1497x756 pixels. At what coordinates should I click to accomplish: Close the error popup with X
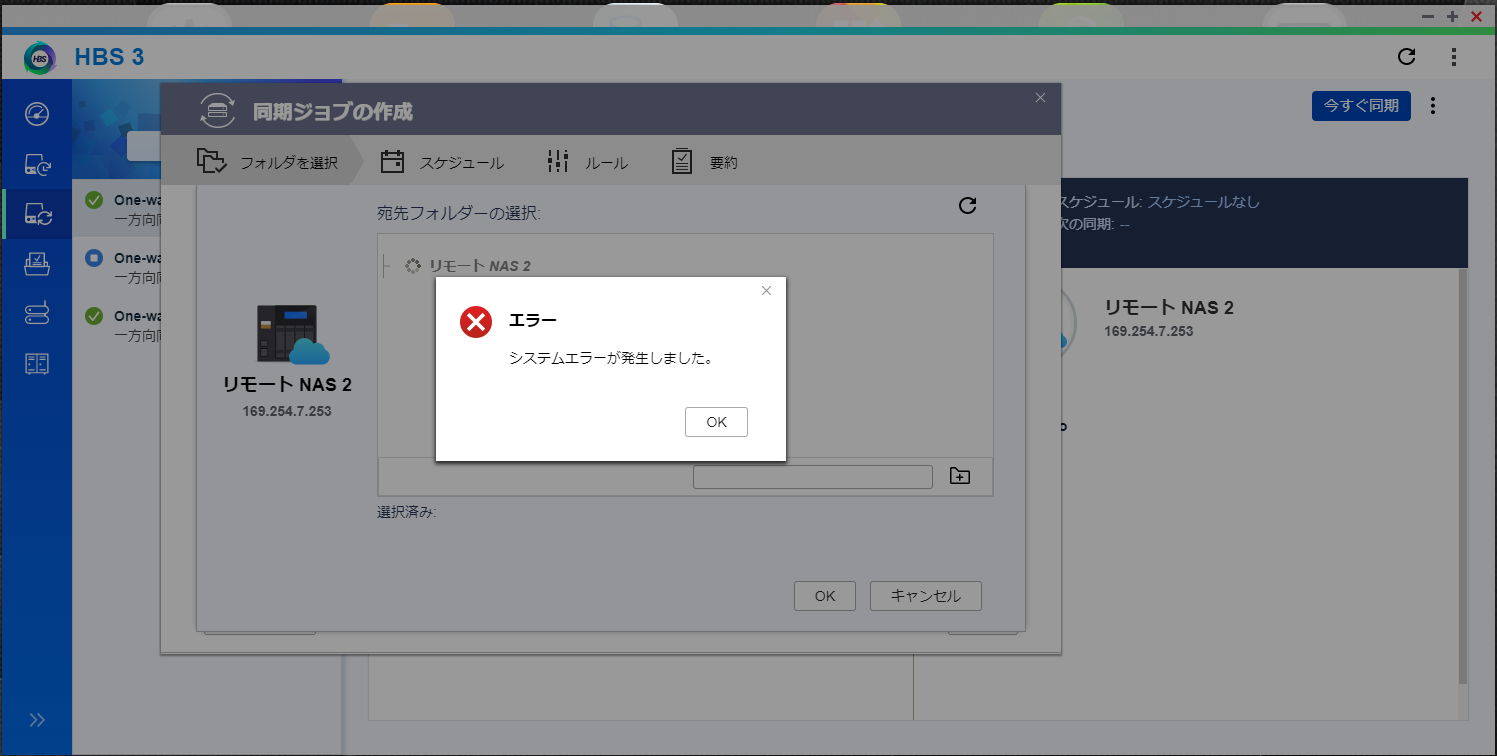click(x=766, y=291)
